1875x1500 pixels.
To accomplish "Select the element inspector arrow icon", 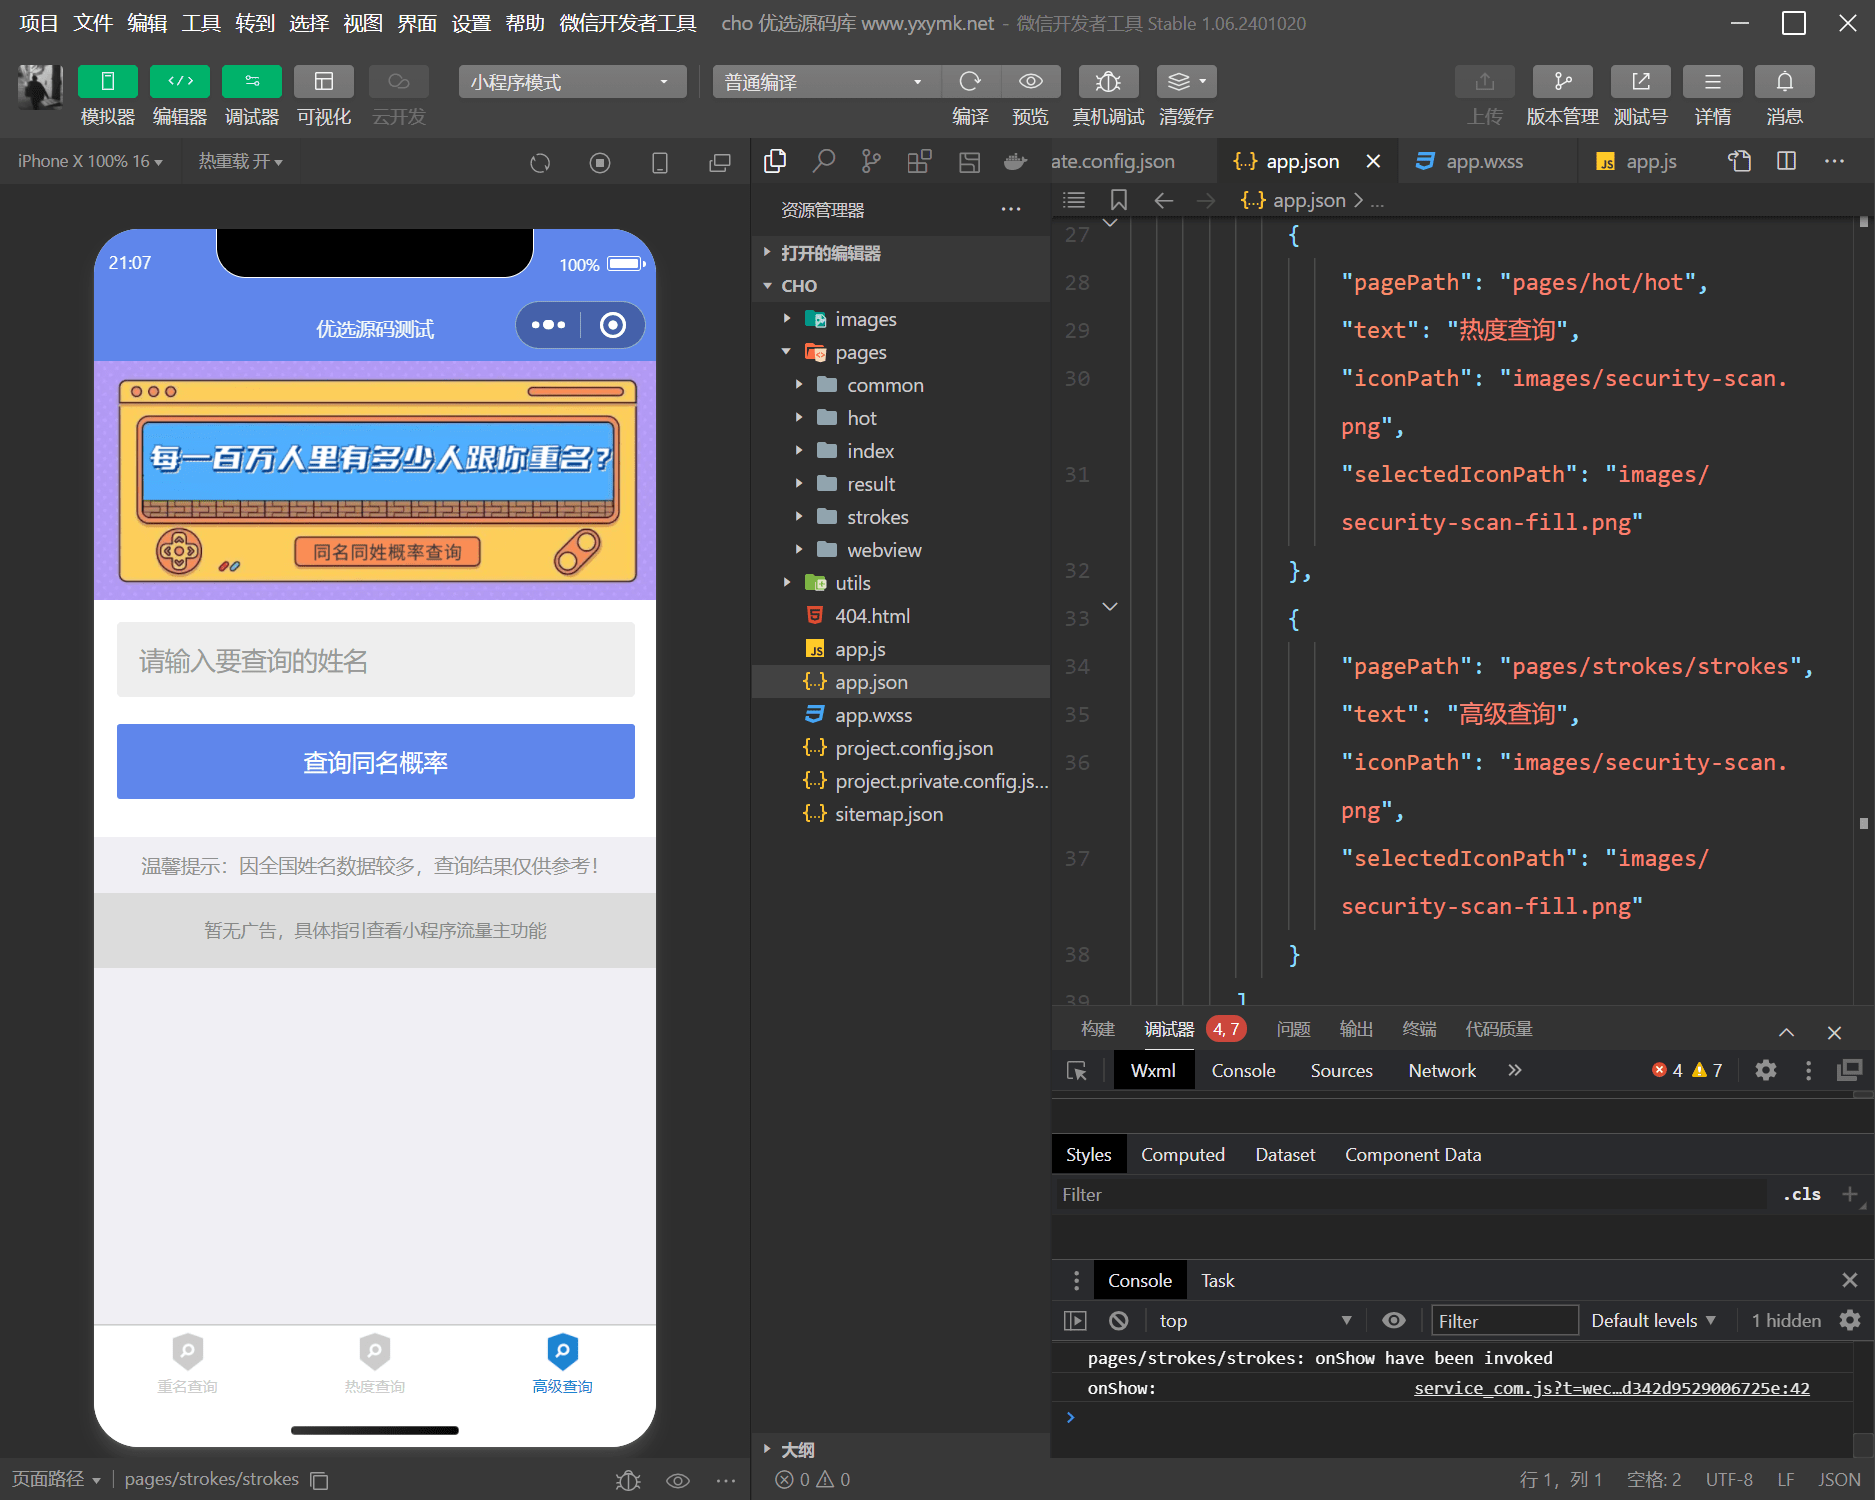I will tap(1077, 1071).
